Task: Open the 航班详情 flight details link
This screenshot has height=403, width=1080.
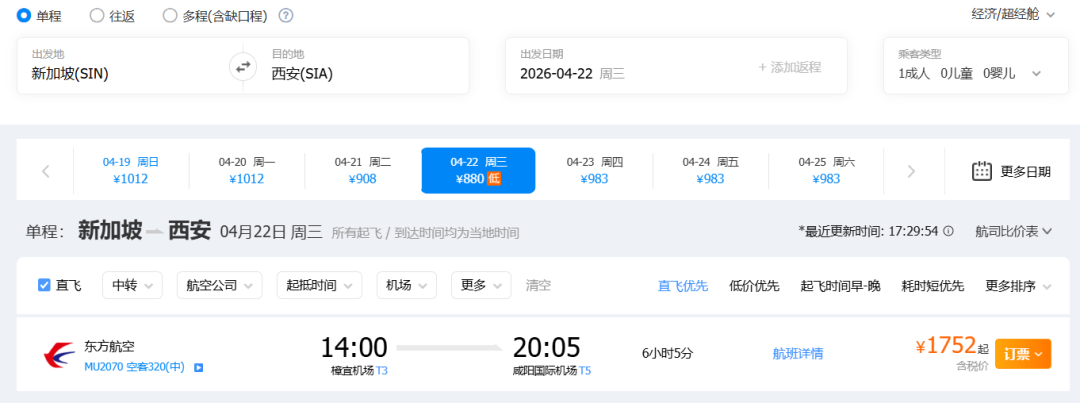Action: (x=798, y=353)
